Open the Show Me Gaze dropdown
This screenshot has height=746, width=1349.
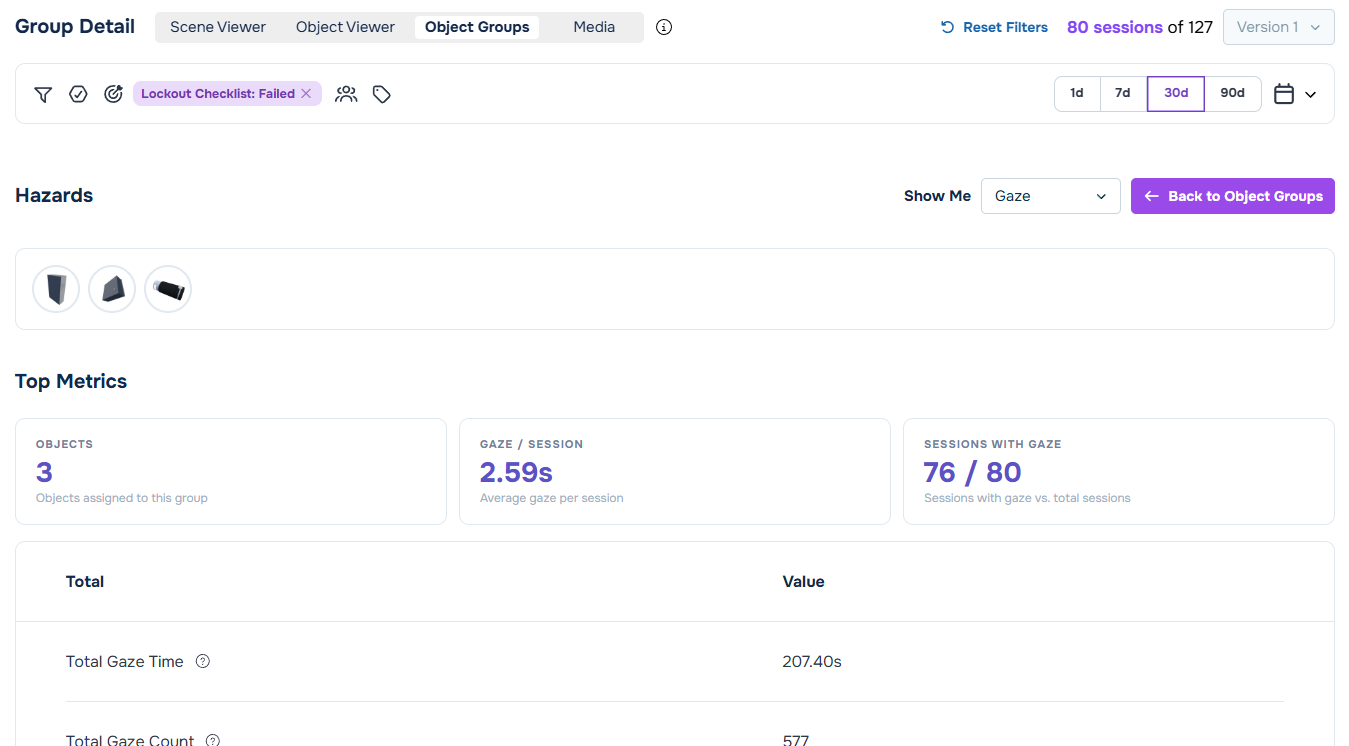1050,196
